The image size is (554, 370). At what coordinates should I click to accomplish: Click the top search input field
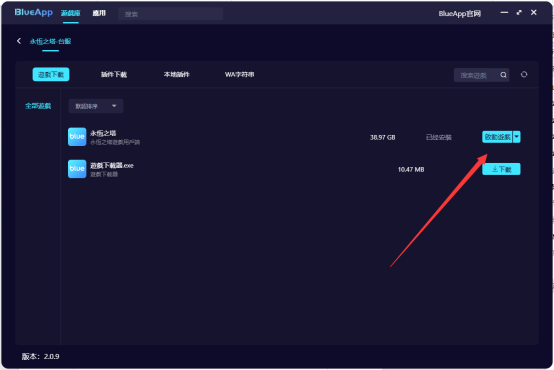tap(170, 14)
